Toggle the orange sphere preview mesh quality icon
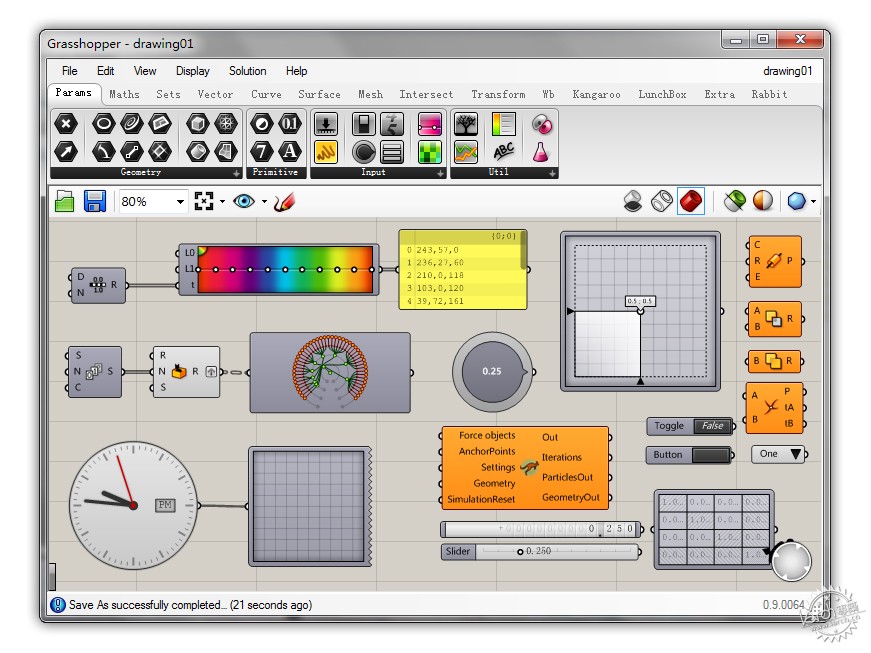Screen dimensions: 871x653 point(763,201)
